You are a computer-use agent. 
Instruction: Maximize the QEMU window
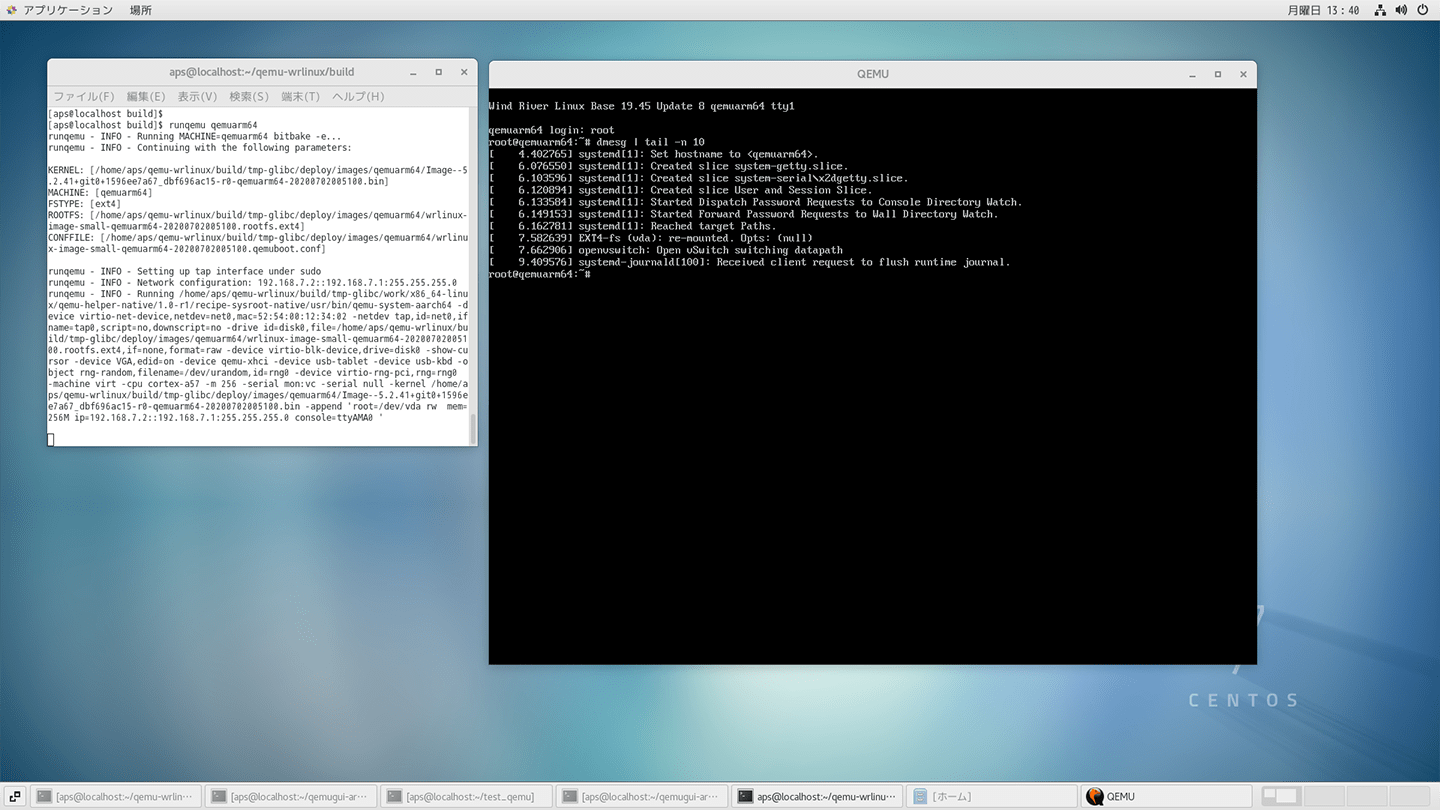click(x=1218, y=74)
